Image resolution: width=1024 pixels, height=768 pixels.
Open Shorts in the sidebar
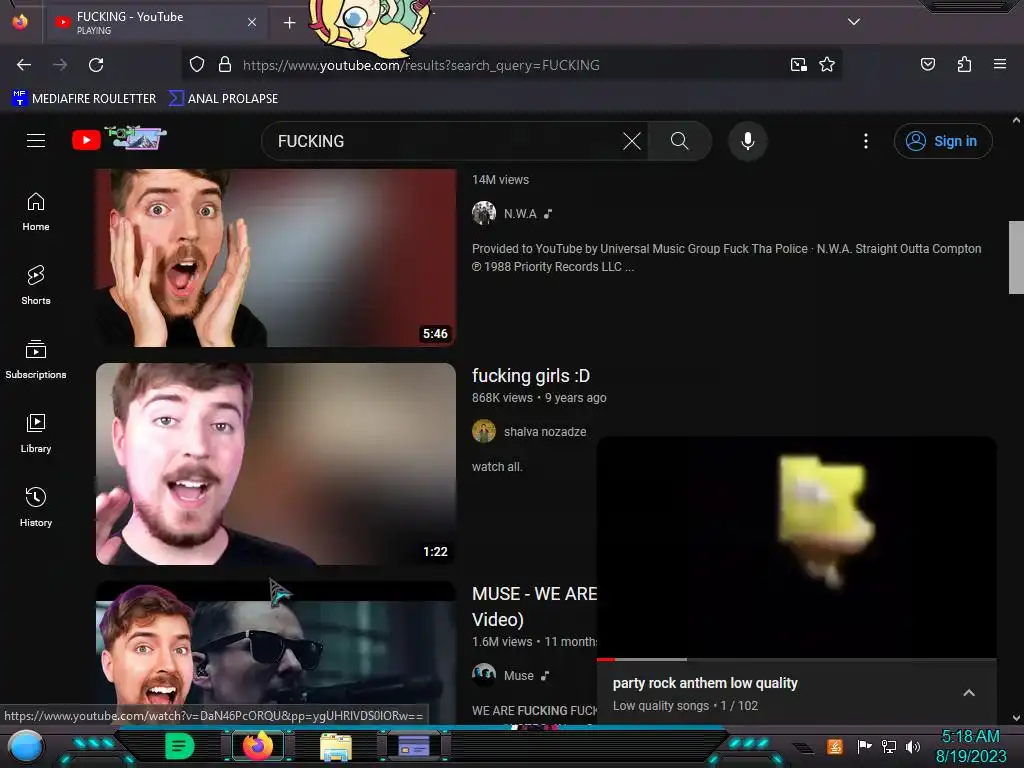[36, 285]
